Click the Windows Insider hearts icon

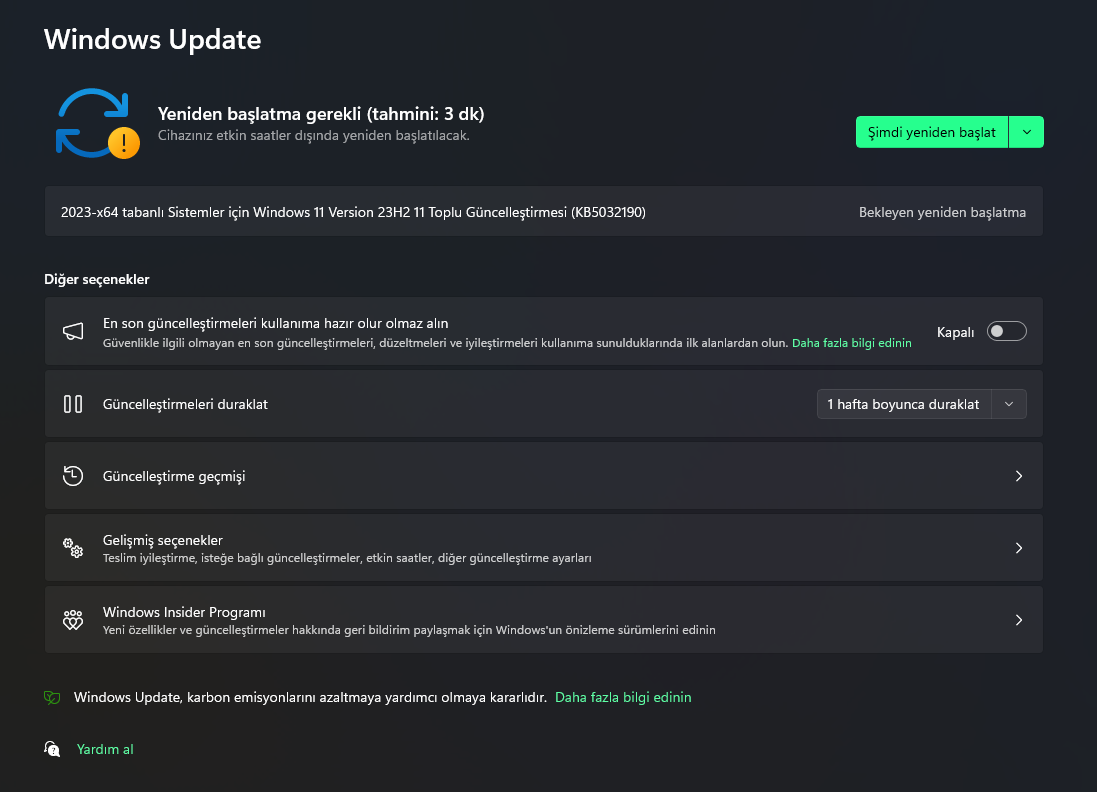coord(73,620)
